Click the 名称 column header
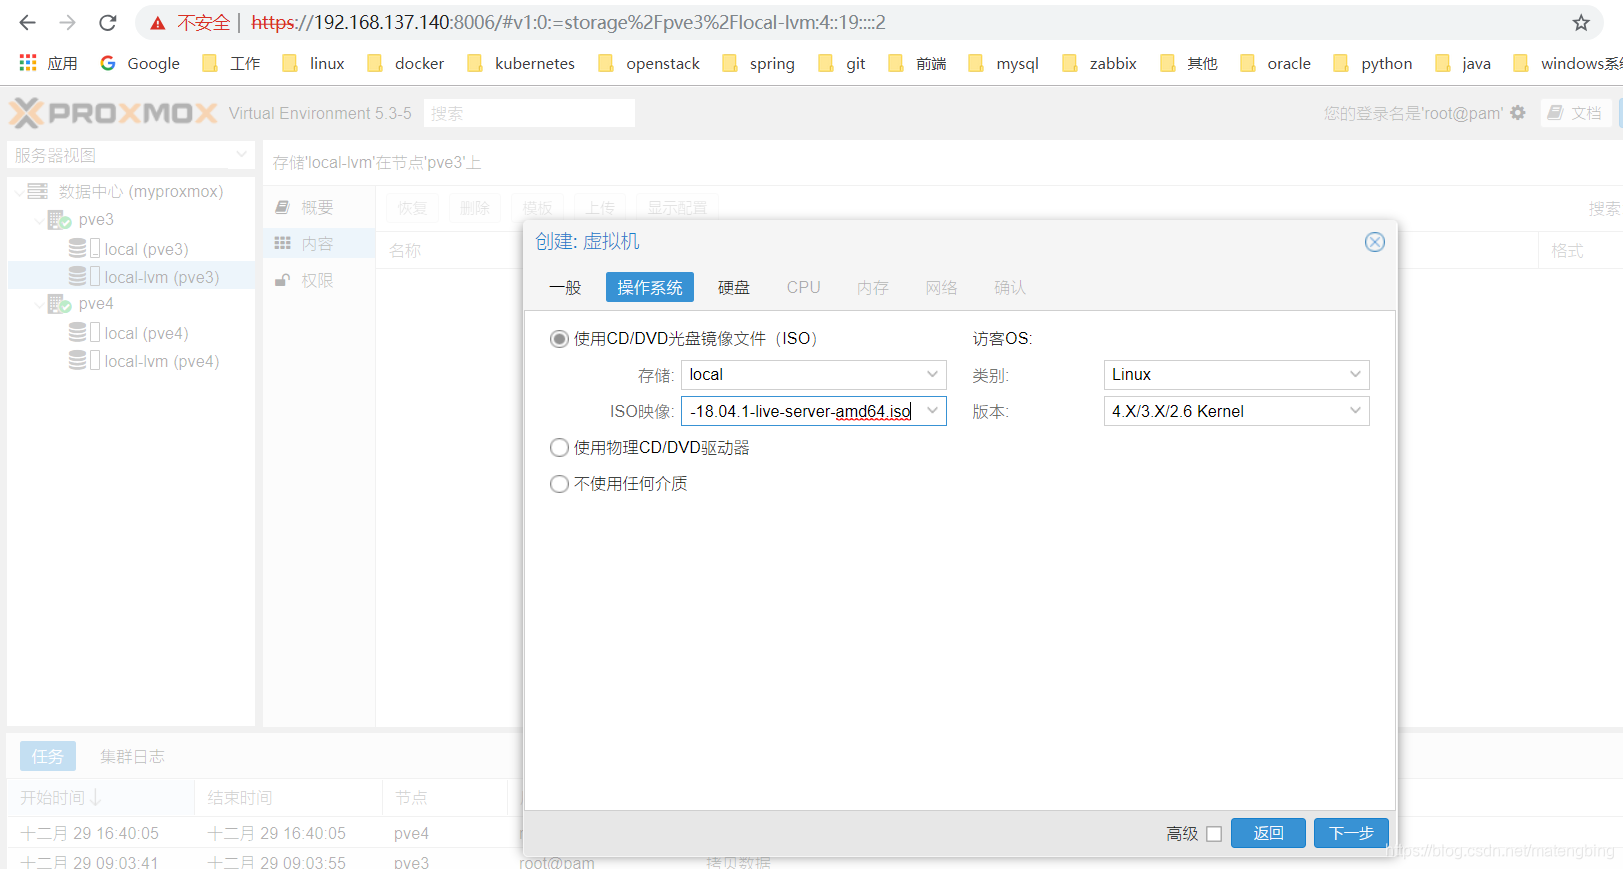 pyautogui.click(x=450, y=250)
